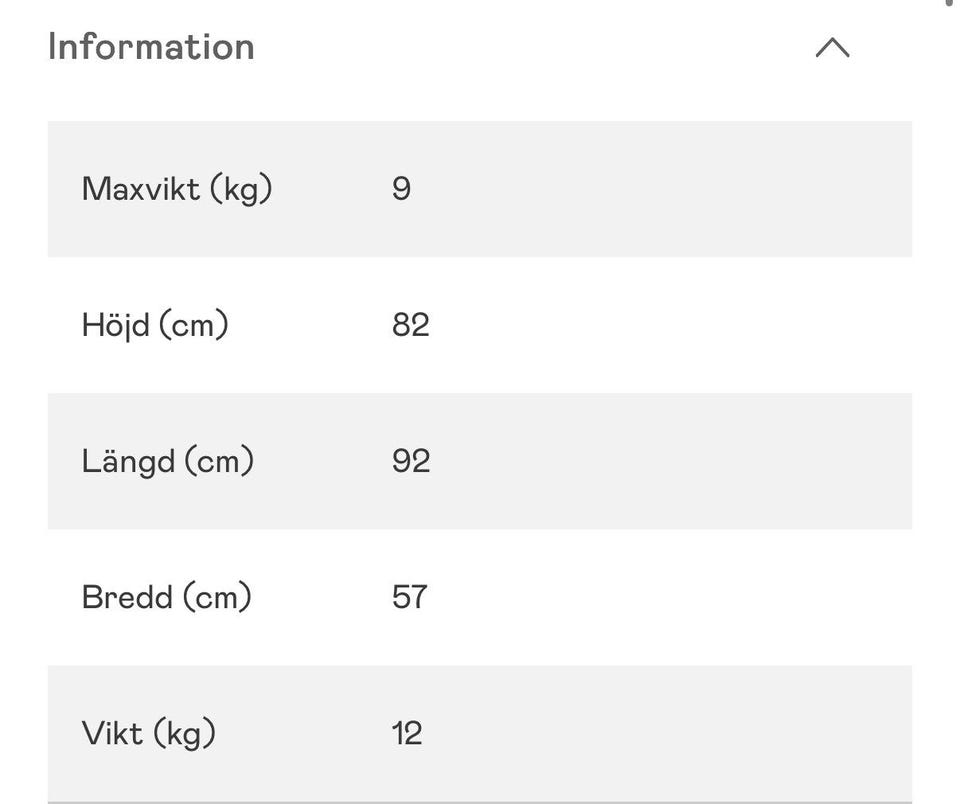Select the Höjd (cm) label
Image resolution: width=960 pixels, height=804 pixels.
[155, 325]
